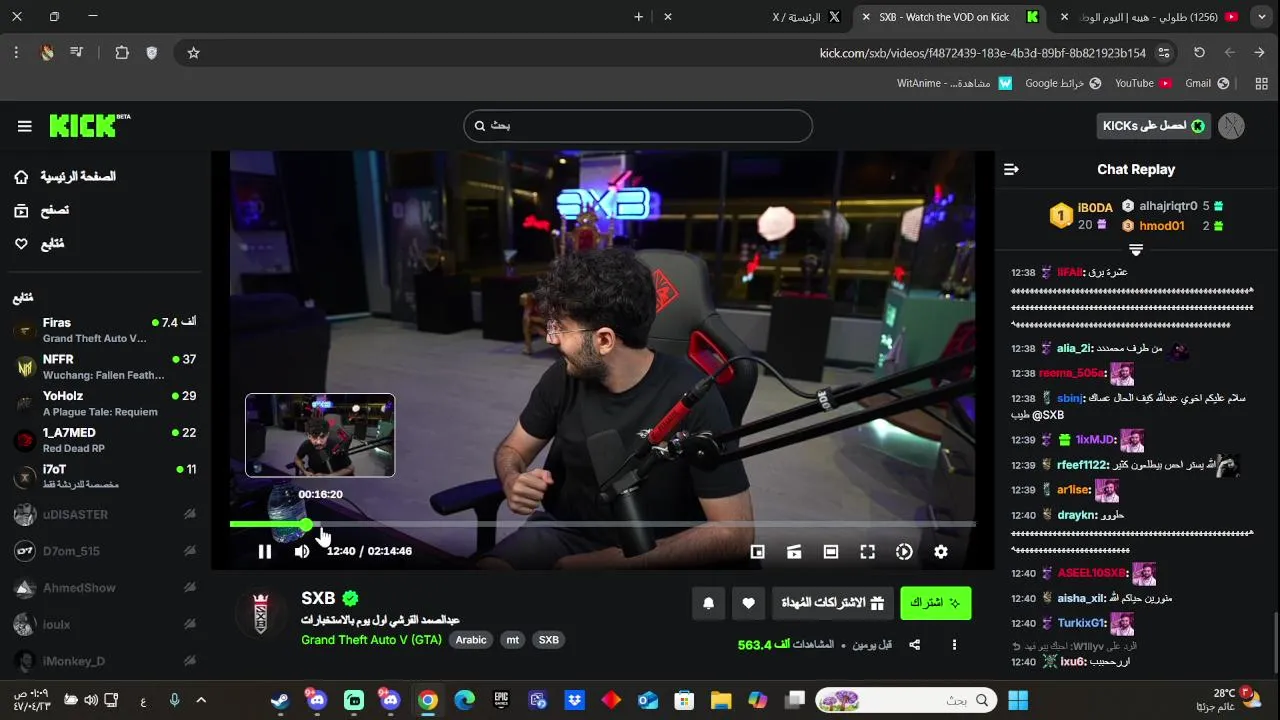Toggle the hamburger sidebar menu

pos(25,126)
